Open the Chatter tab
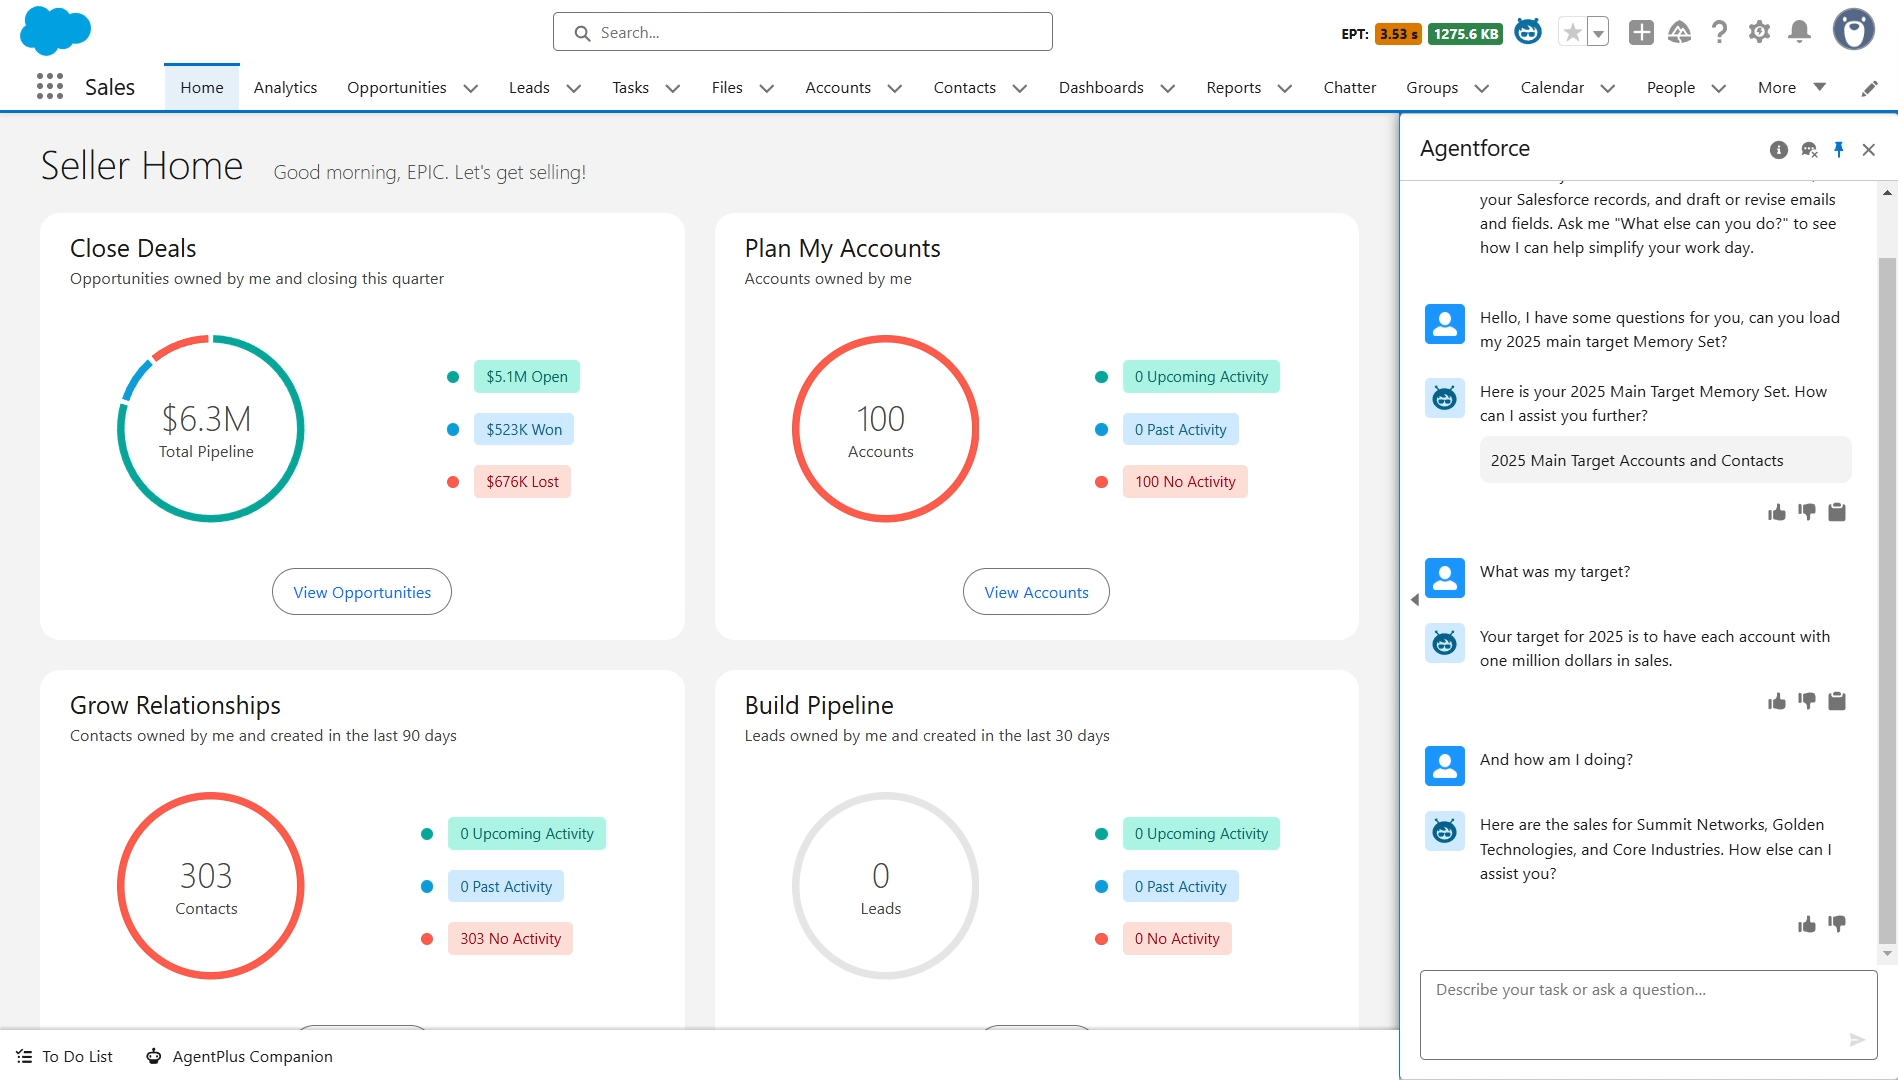 coord(1349,88)
